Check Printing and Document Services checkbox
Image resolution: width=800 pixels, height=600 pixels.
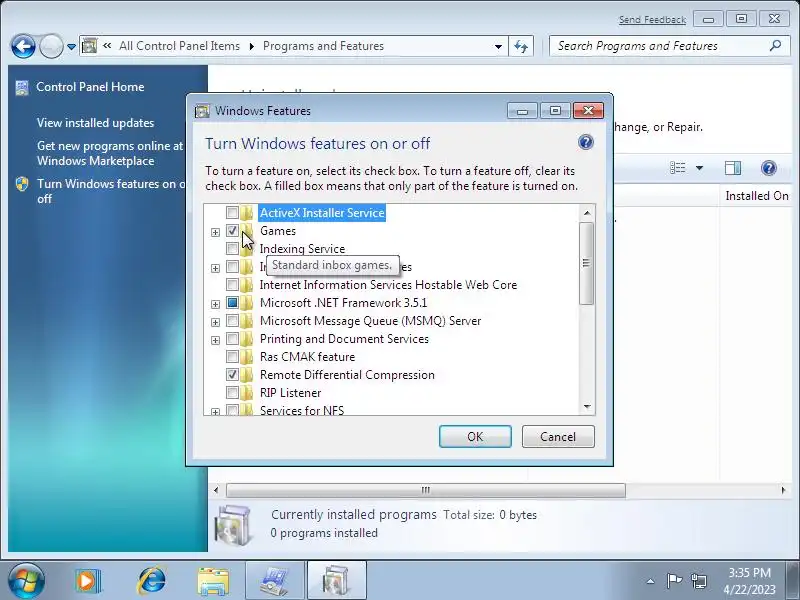[x=232, y=339]
